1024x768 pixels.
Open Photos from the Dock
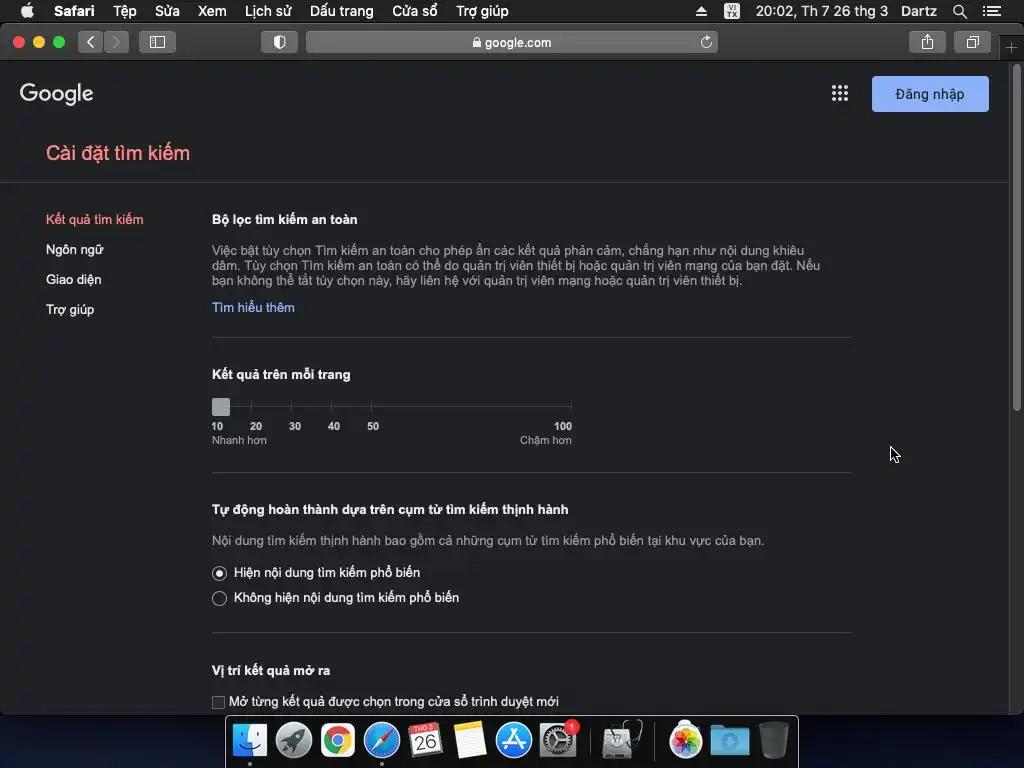[685, 740]
